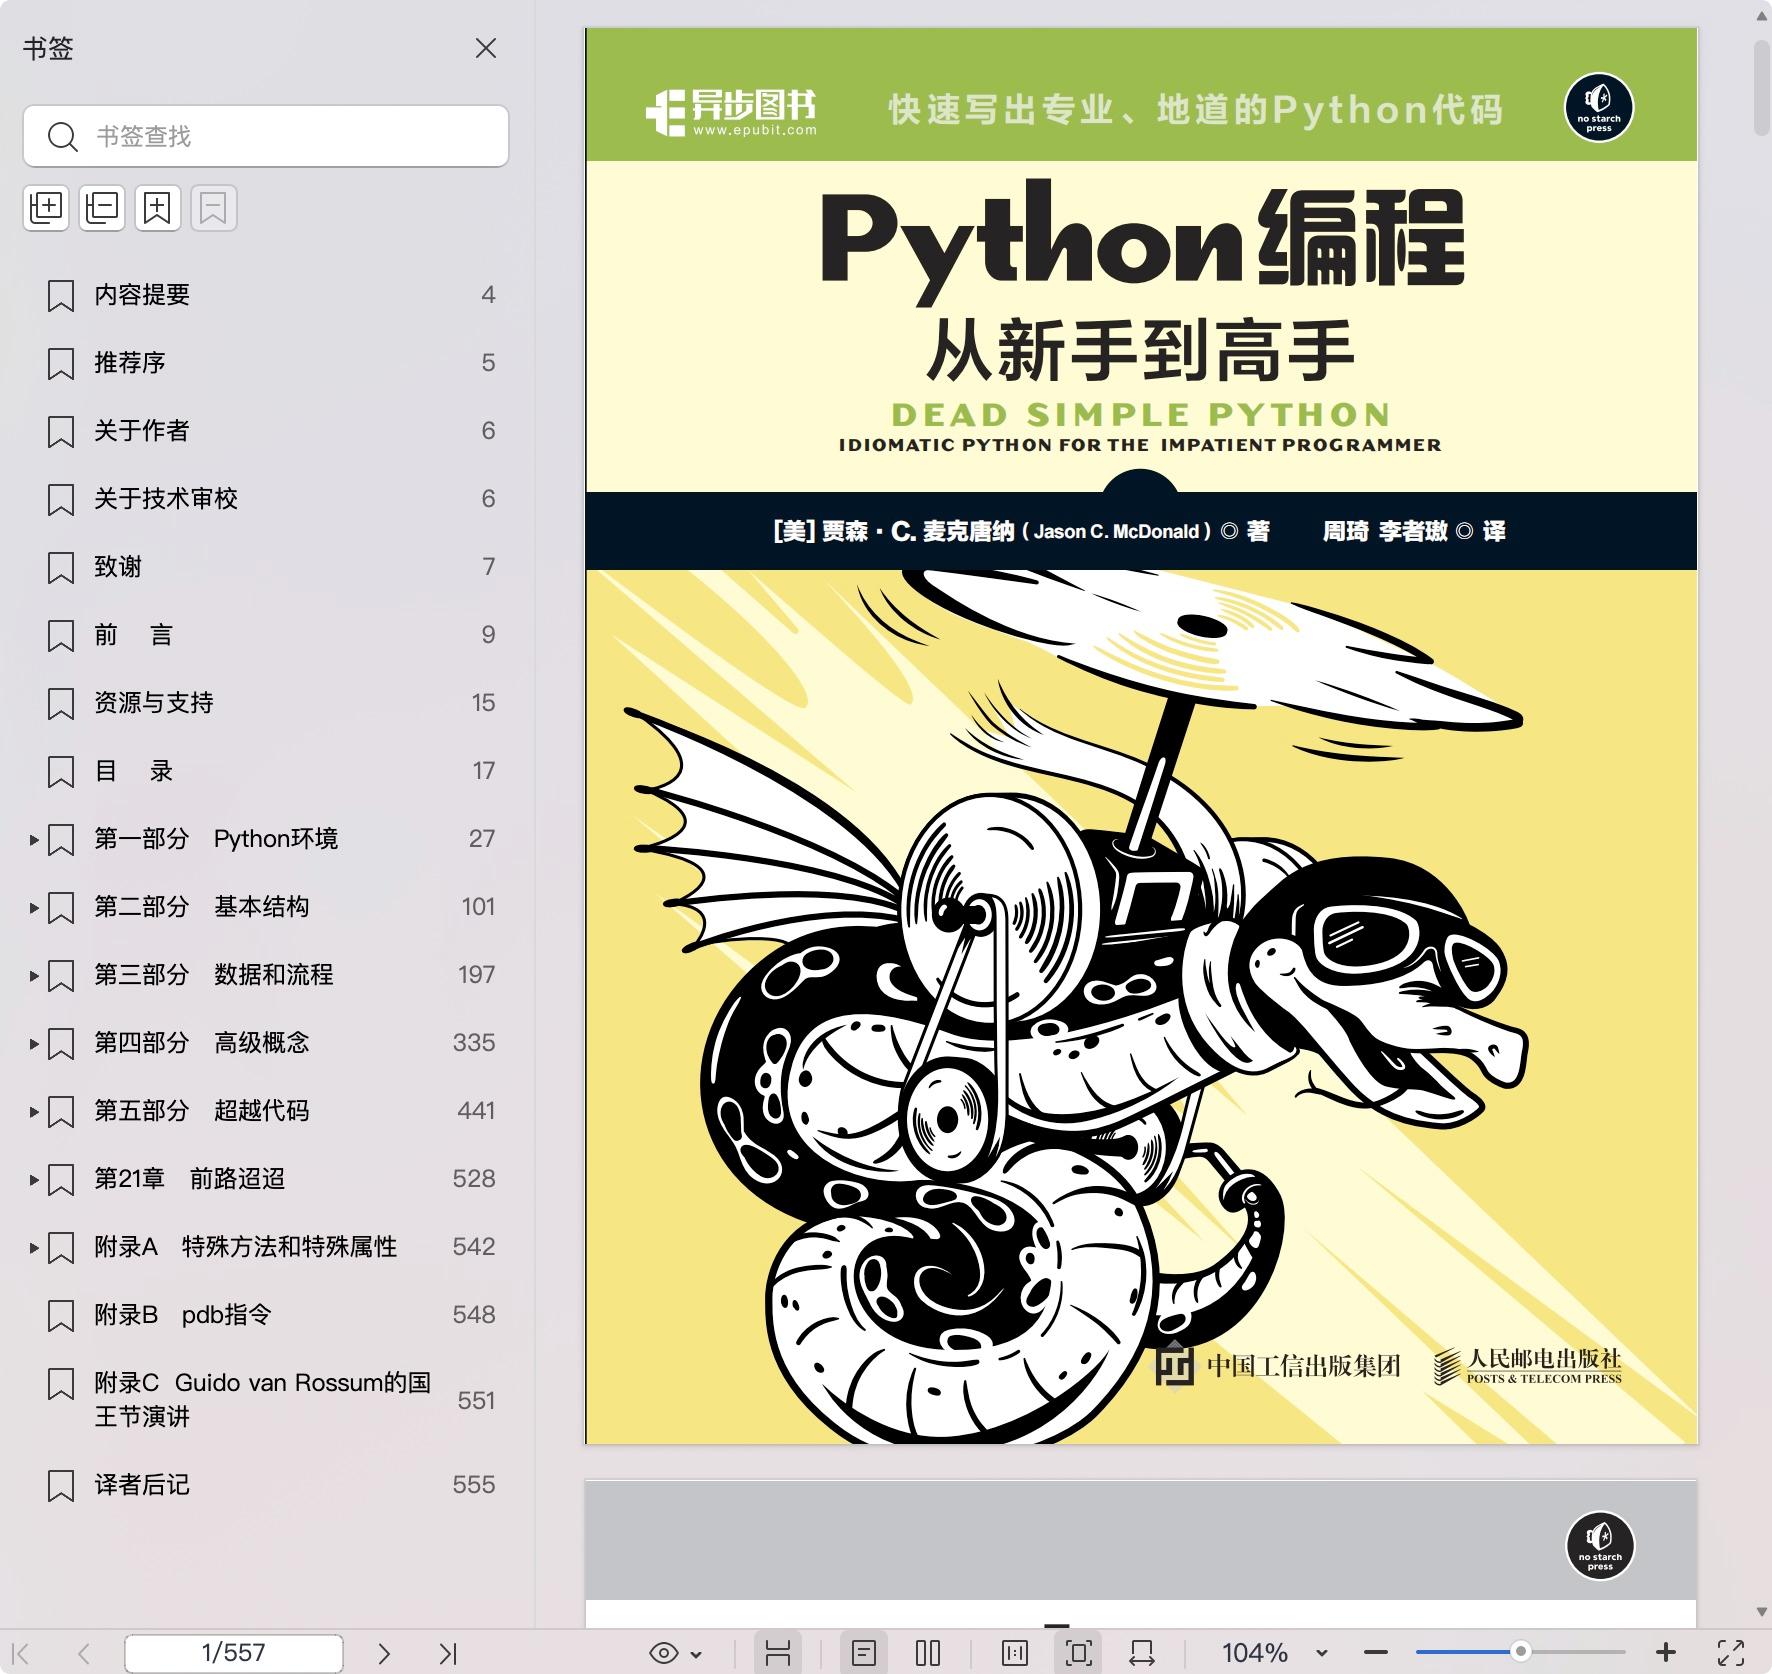
Task: Expand the 第一部分 Python环境 bookmark
Action: [x=34, y=839]
